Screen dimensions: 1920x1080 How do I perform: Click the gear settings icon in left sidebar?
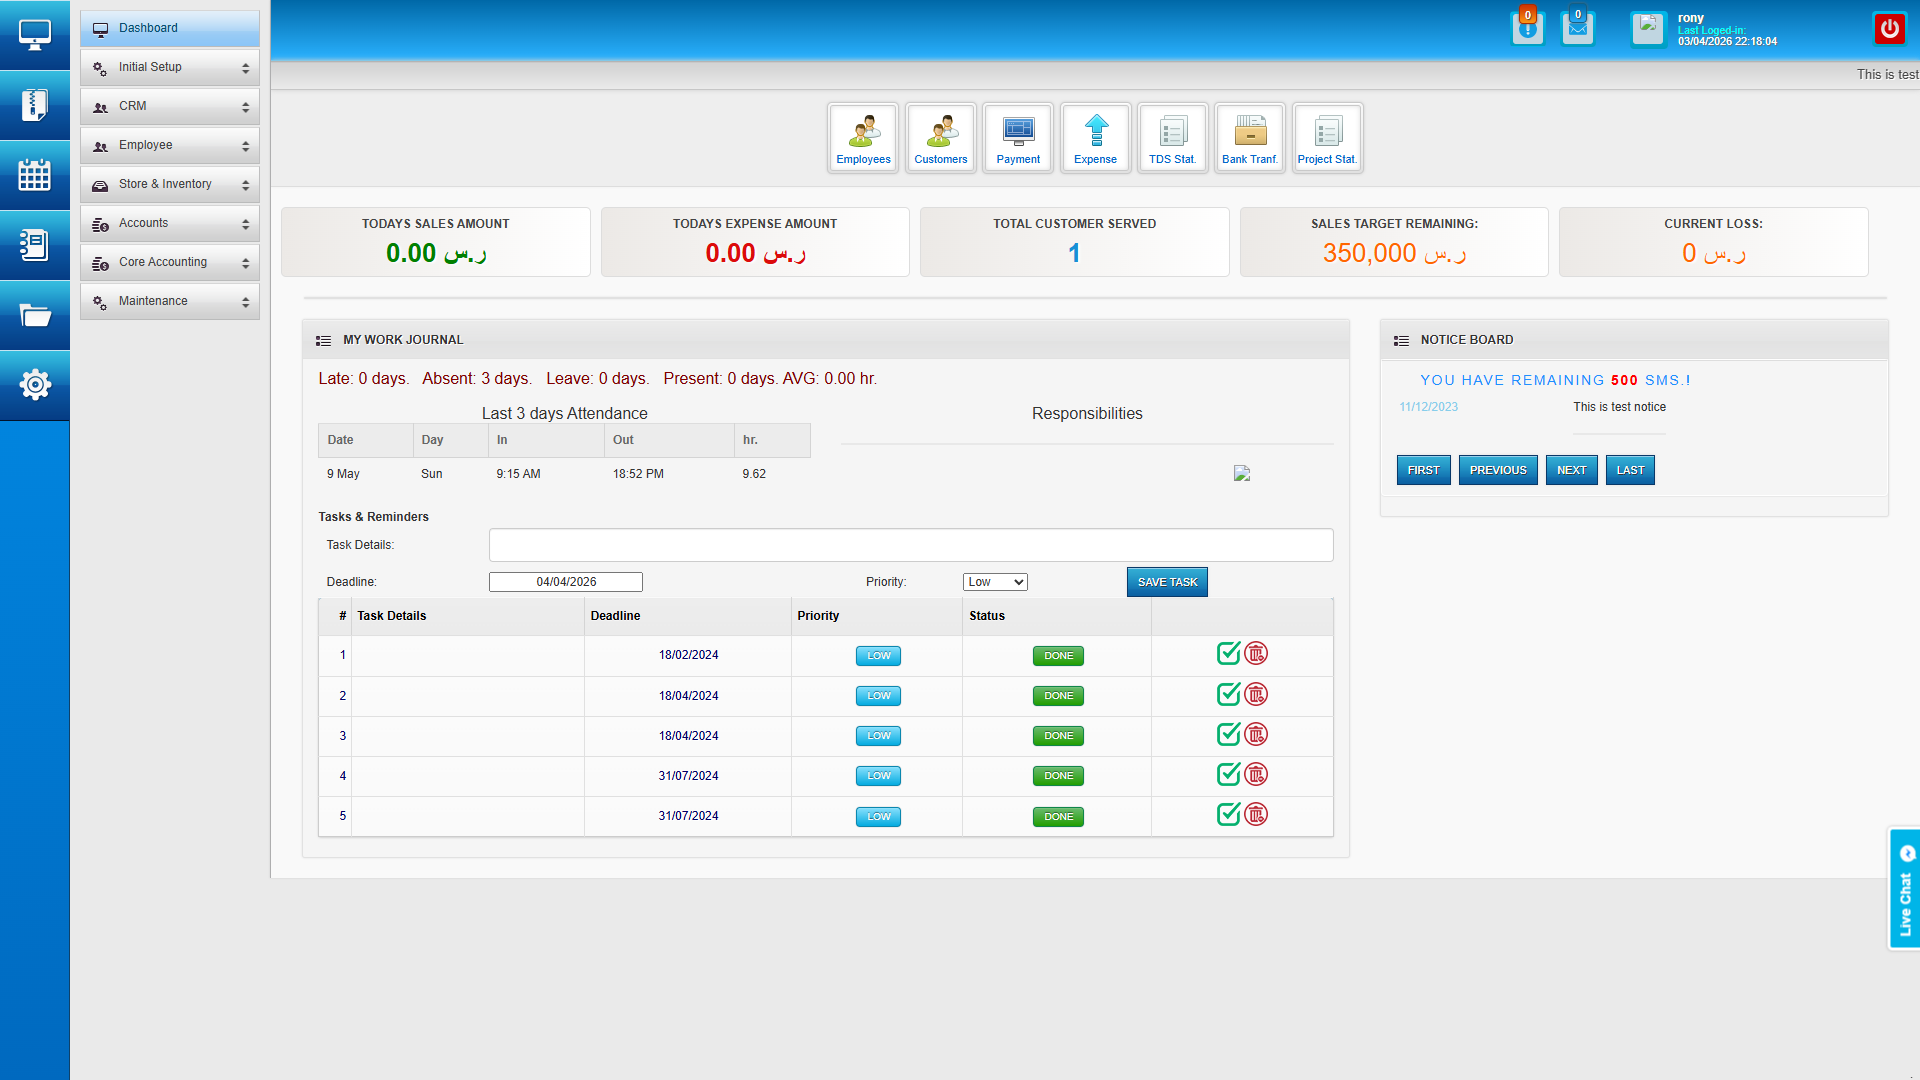pyautogui.click(x=35, y=384)
